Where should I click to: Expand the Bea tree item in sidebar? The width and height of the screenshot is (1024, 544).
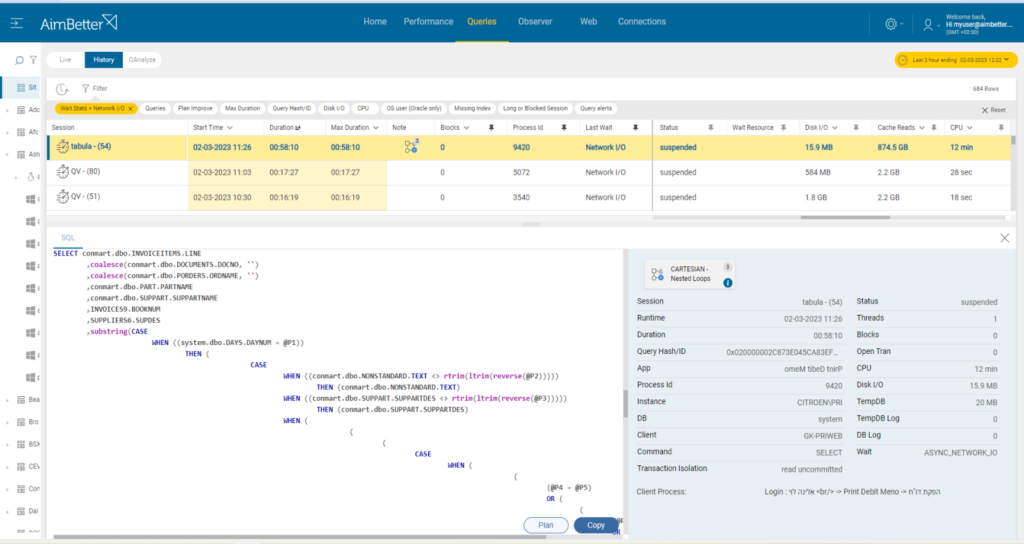pyautogui.click(x=7, y=400)
